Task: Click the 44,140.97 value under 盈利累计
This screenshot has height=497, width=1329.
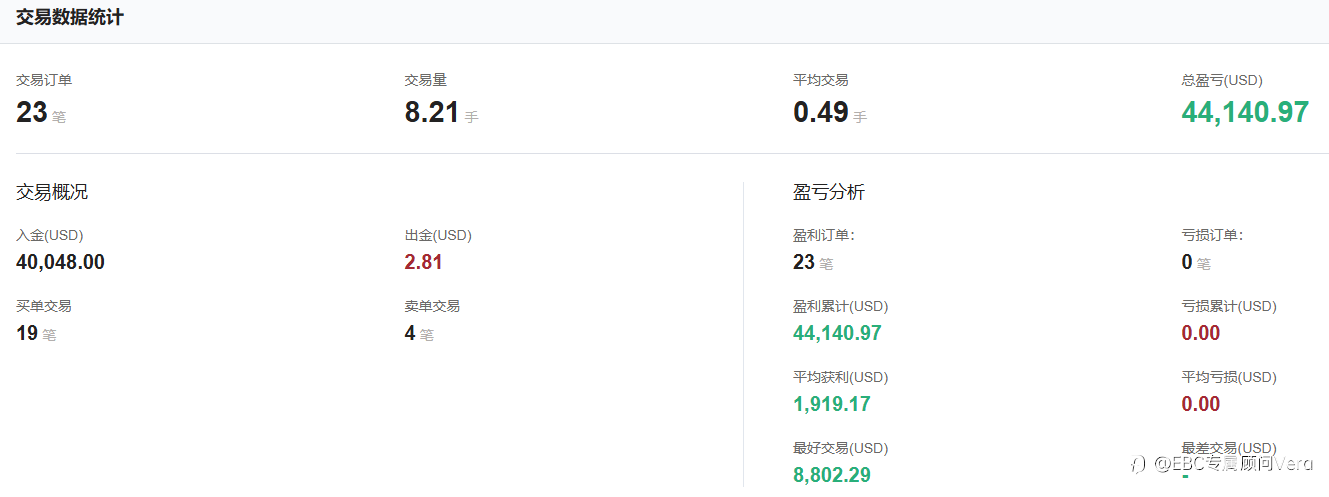Action: [837, 333]
